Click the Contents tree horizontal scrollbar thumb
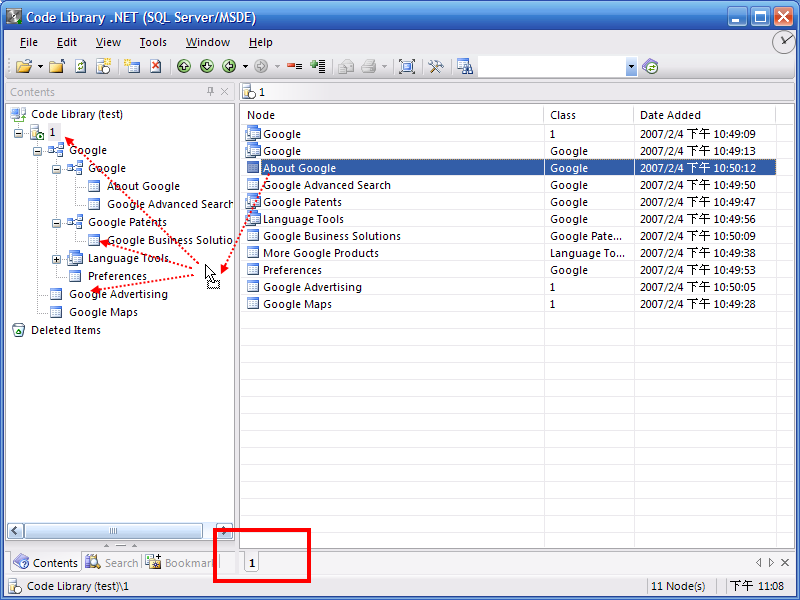 [113, 531]
